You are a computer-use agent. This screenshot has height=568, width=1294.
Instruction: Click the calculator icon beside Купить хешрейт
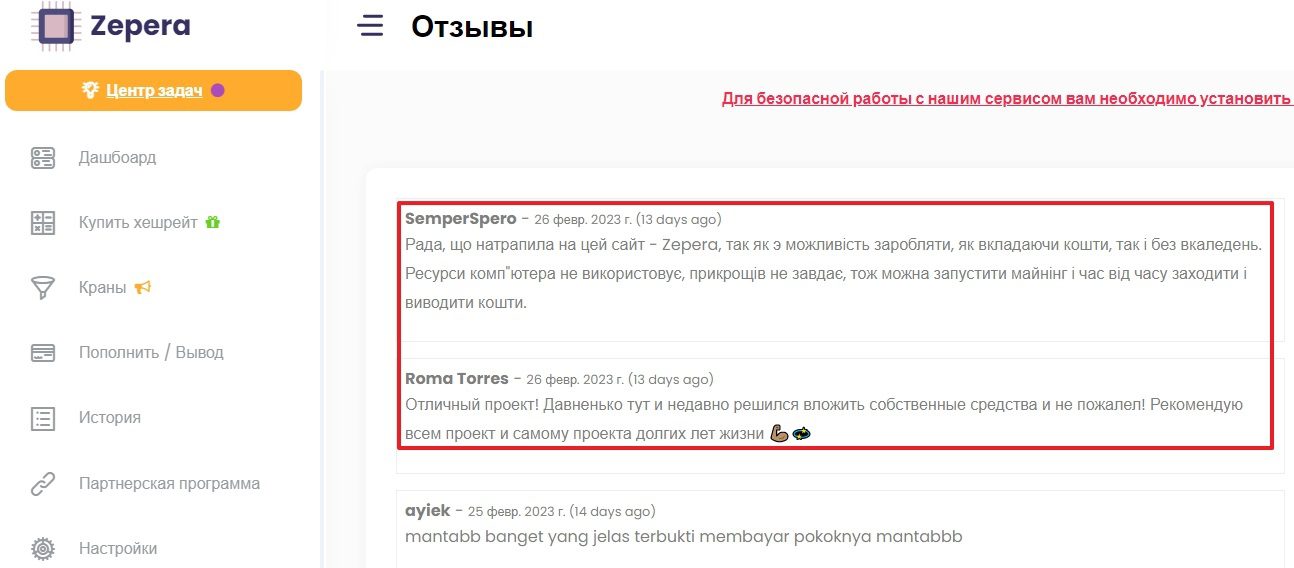[x=43, y=223]
